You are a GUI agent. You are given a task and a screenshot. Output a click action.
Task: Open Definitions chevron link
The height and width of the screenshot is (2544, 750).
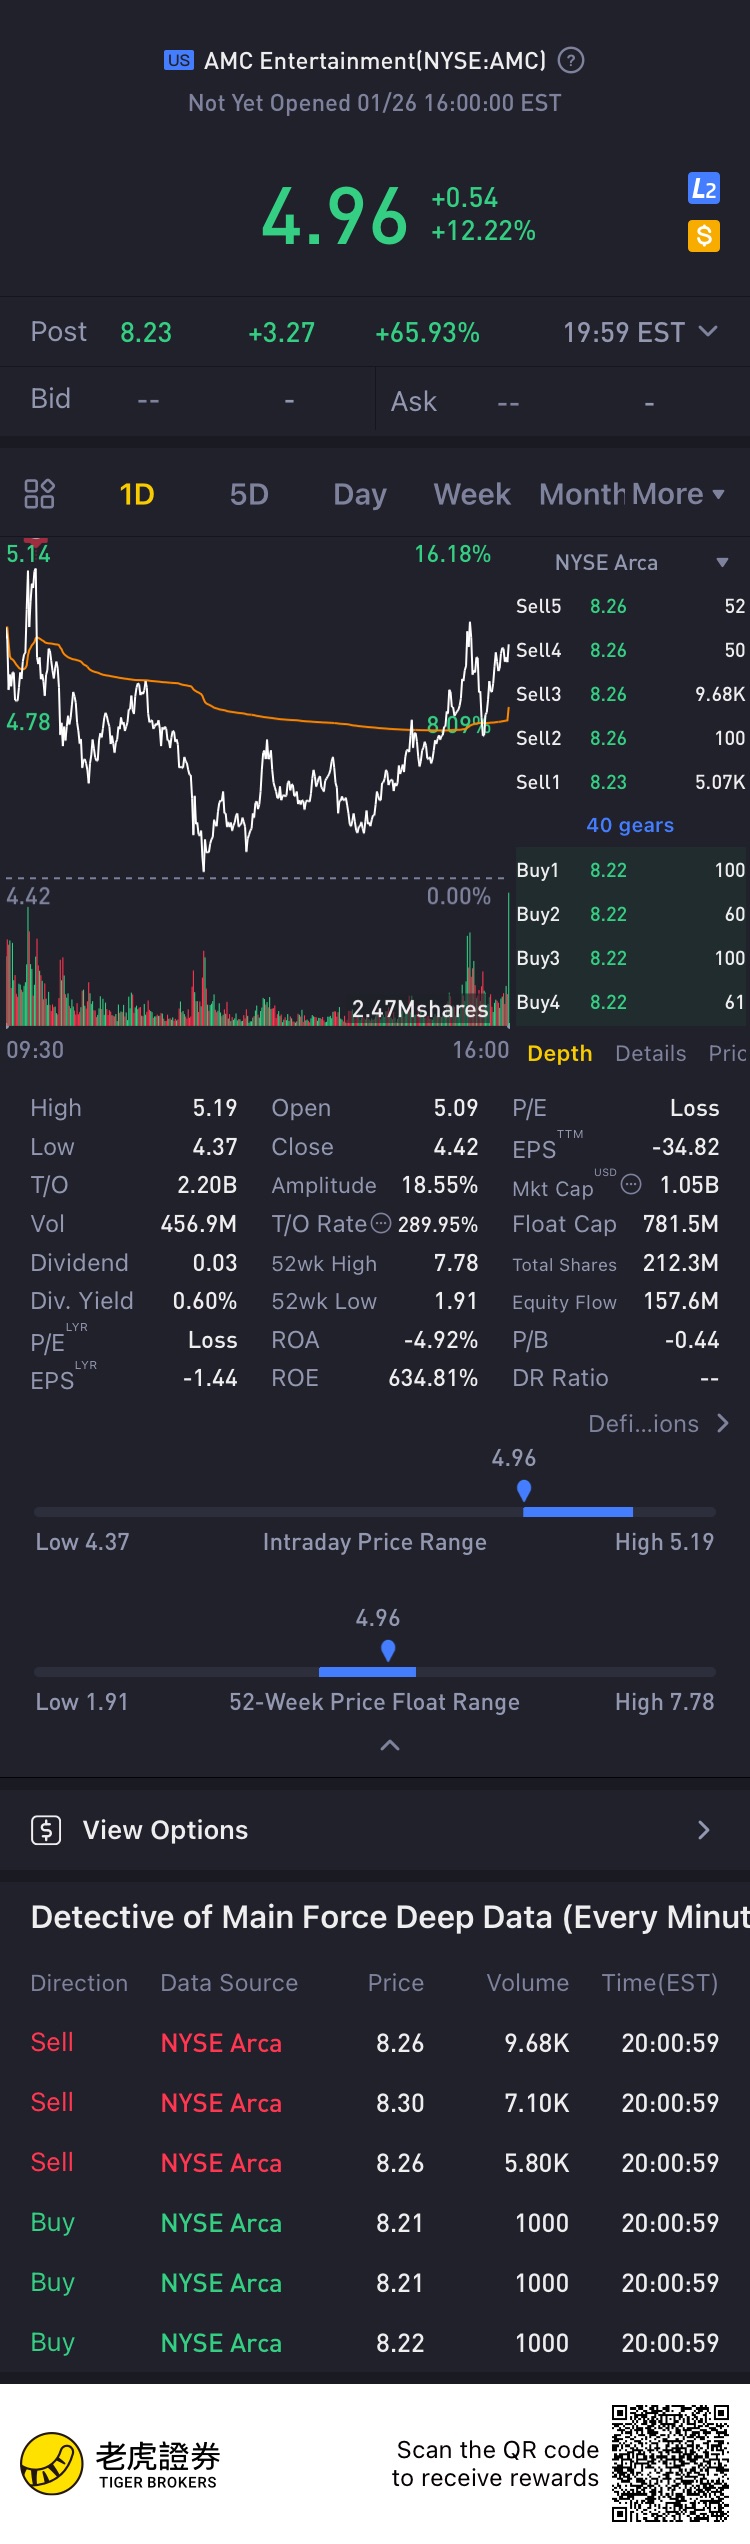[x=659, y=1423]
